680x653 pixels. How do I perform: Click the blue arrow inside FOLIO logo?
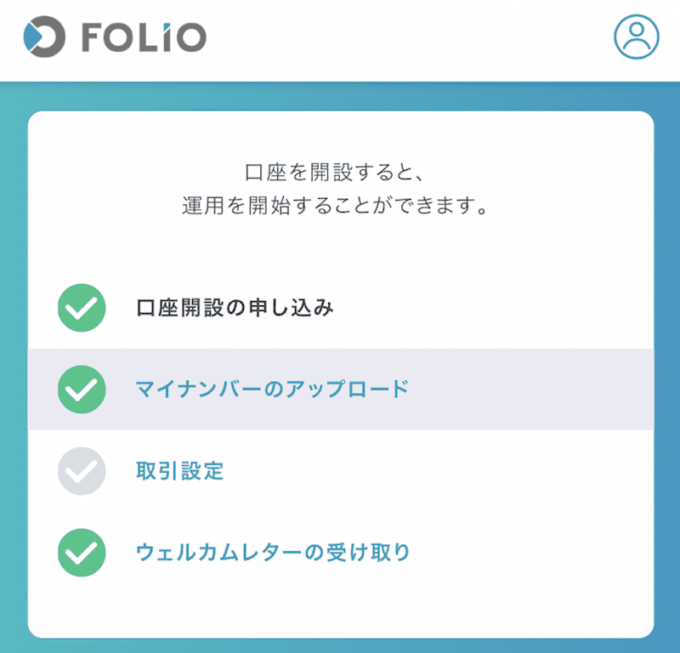33,36
